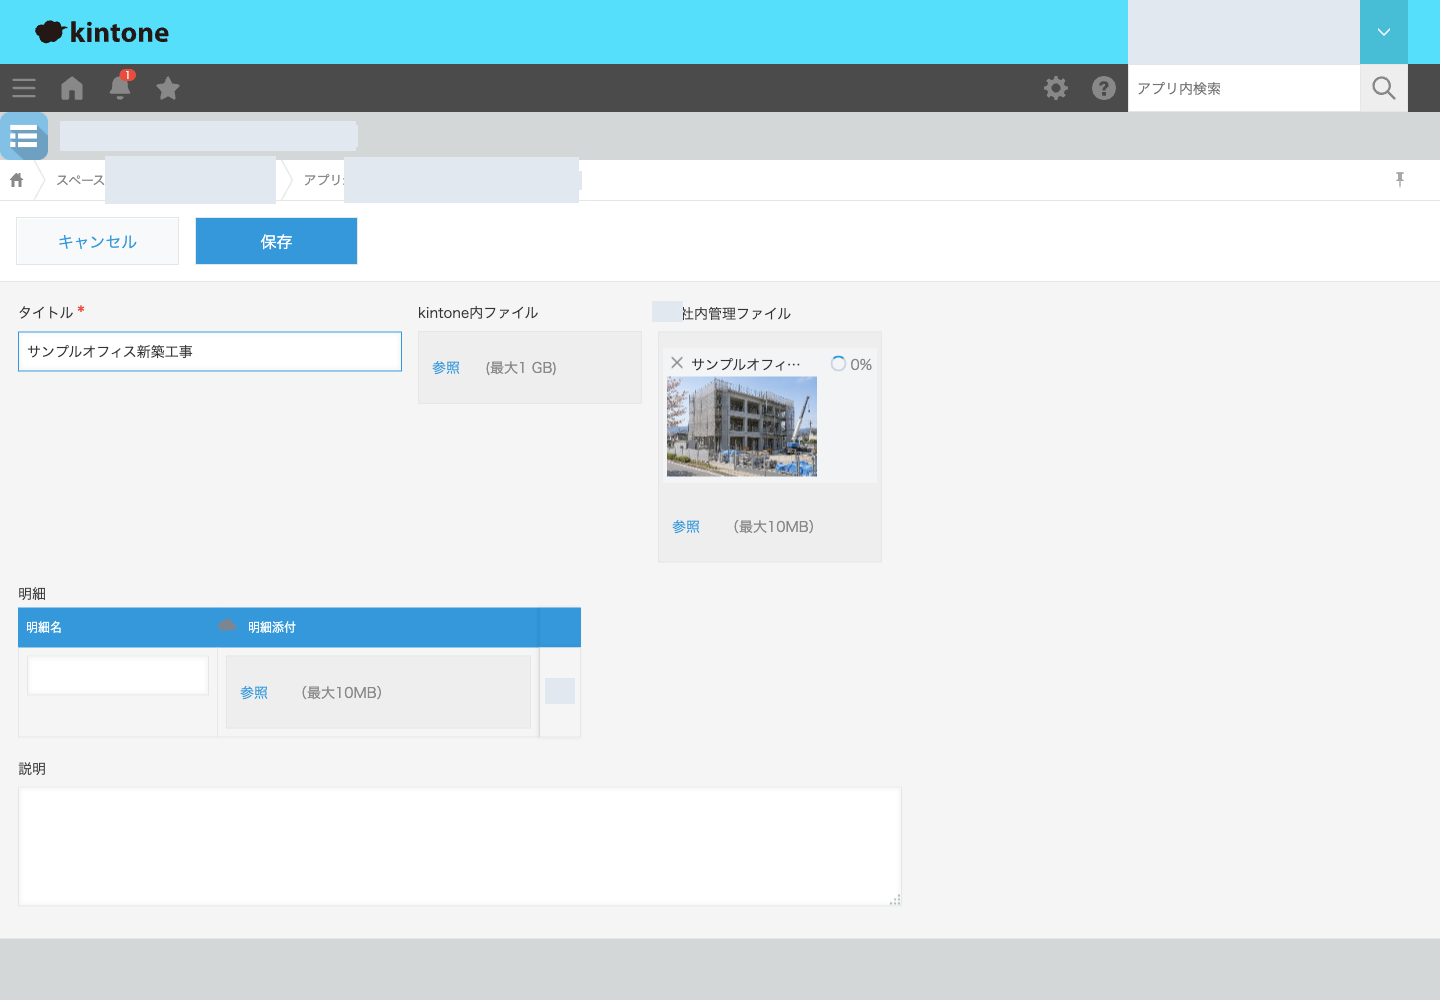1440x1000 pixels.
Task: Open the settings gear icon
Action: pos(1056,88)
